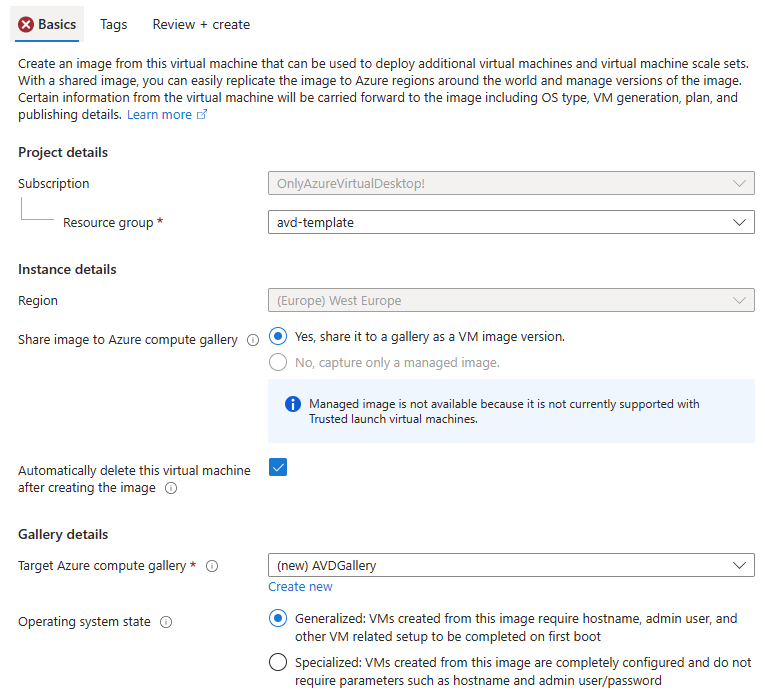Click the external link icon after Learn more

click(x=201, y=115)
